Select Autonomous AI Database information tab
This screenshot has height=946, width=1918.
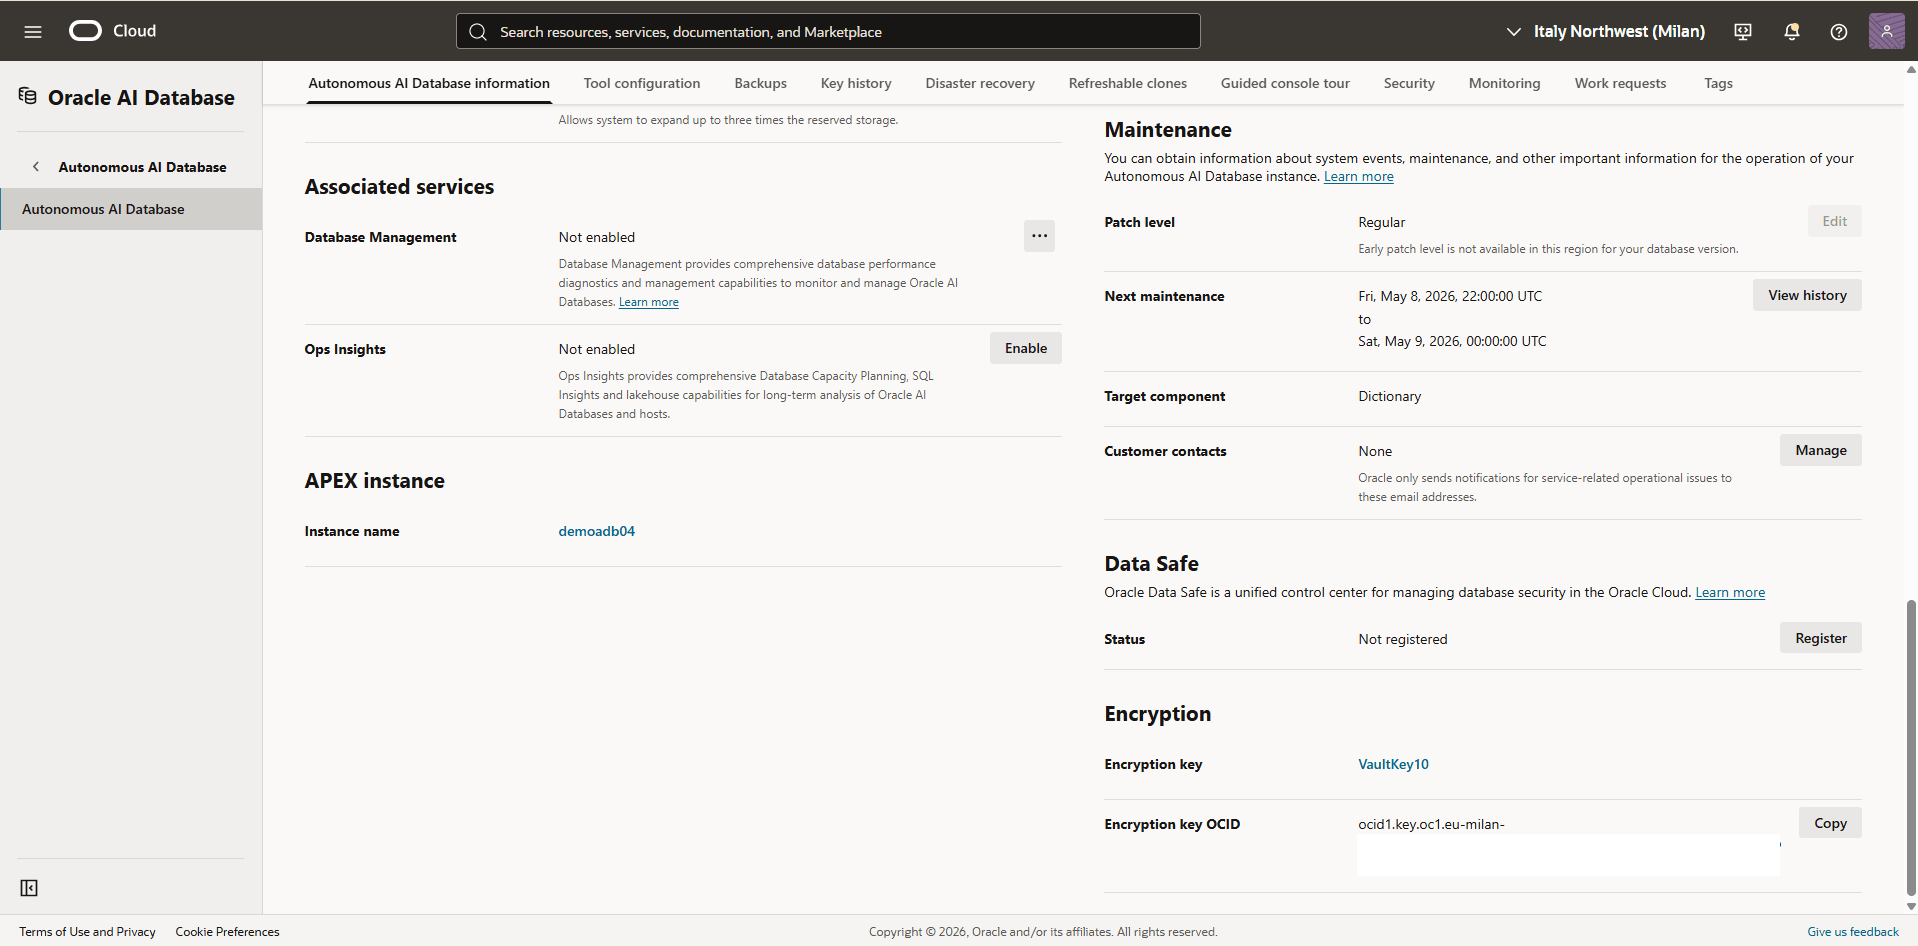tap(429, 83)
